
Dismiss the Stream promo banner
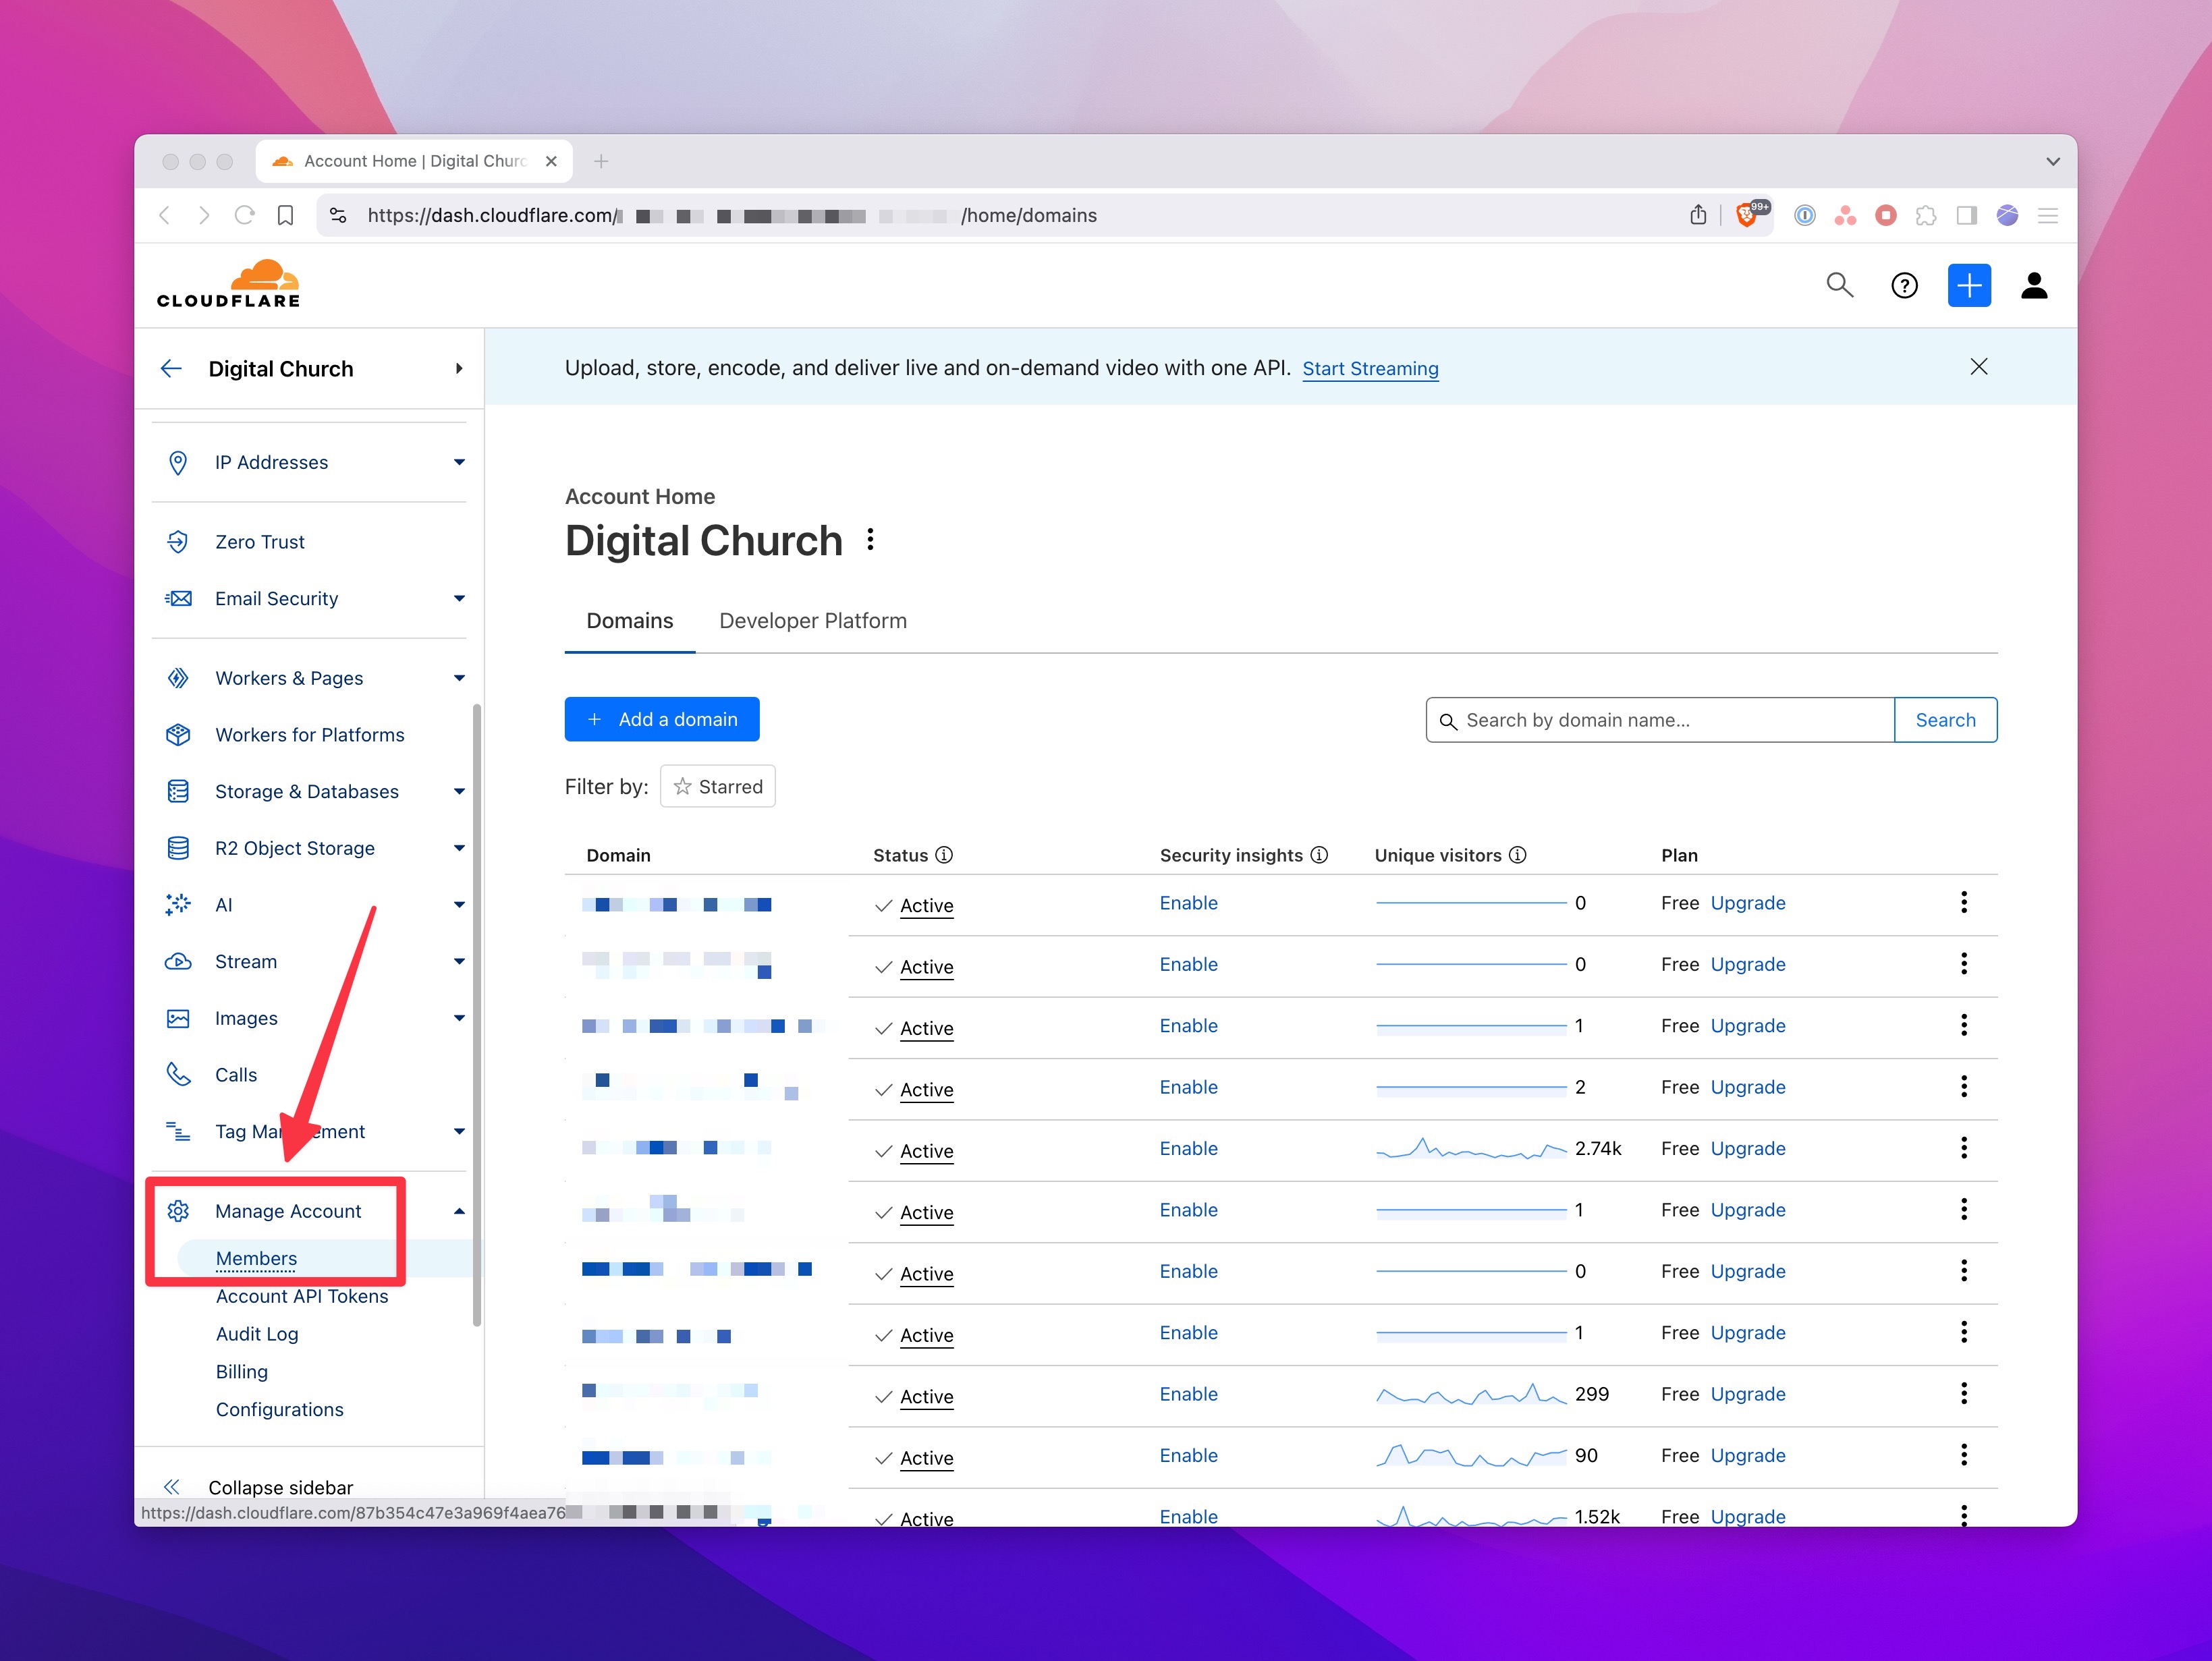tap(1978, 367)
